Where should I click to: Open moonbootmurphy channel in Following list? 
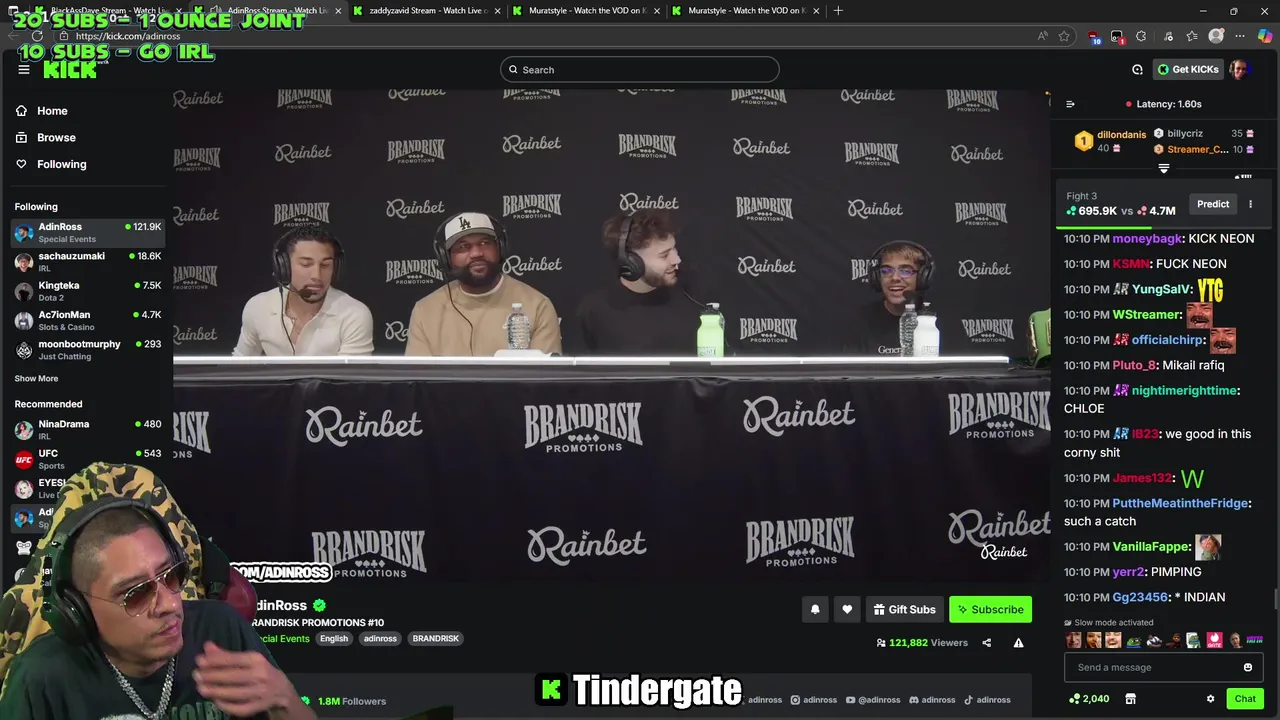(x=88, y=349)
